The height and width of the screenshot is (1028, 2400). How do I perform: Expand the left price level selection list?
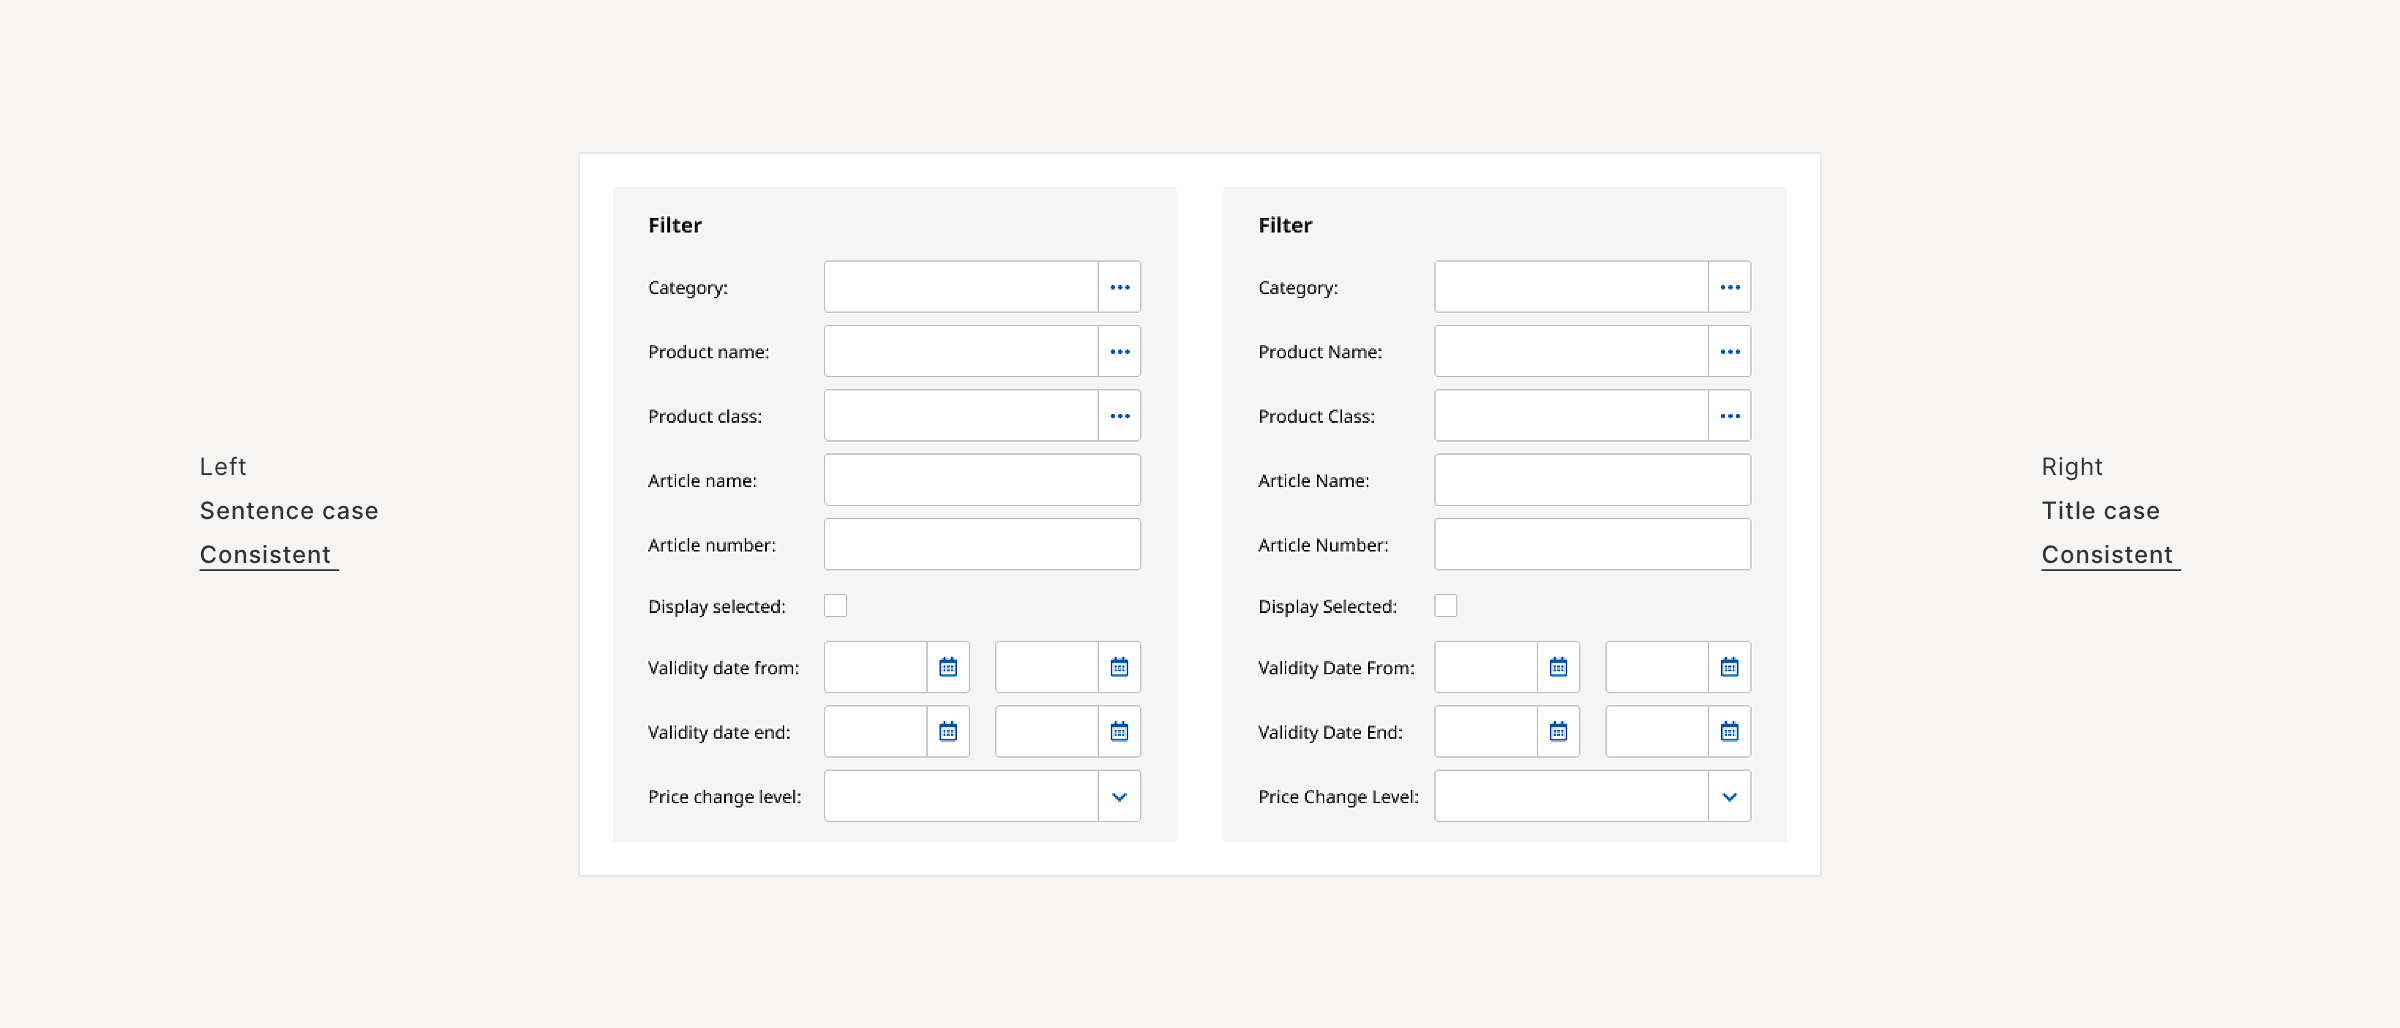[1119, 796]
